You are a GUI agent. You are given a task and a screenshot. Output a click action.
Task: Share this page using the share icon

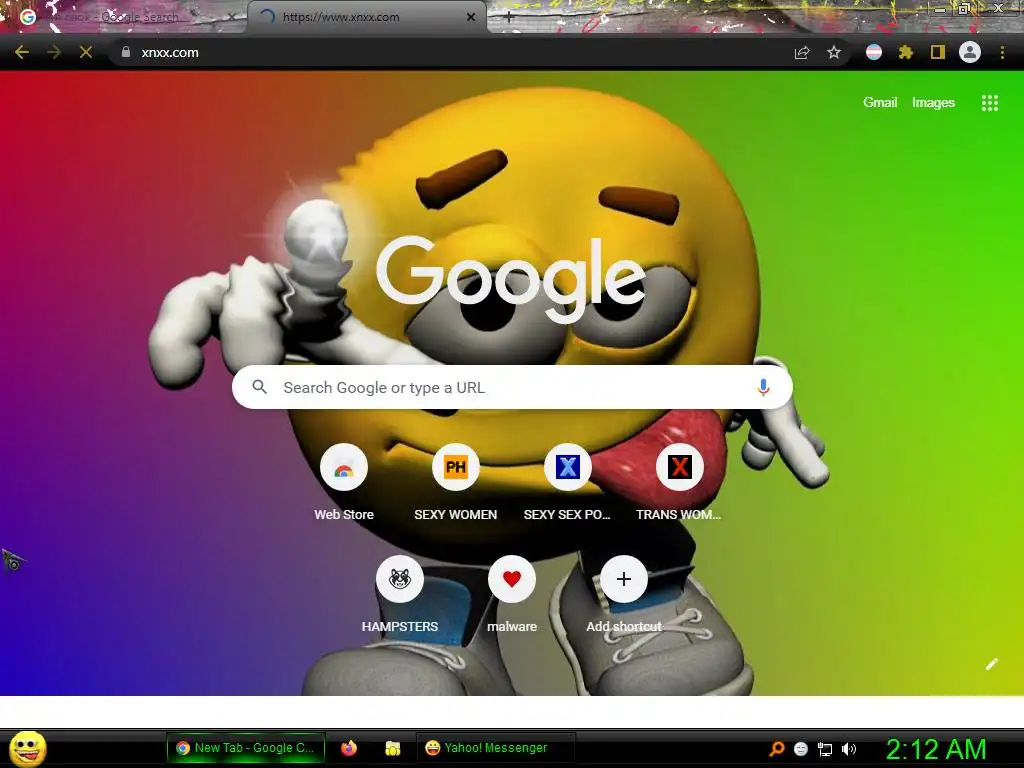click(802, 52)
